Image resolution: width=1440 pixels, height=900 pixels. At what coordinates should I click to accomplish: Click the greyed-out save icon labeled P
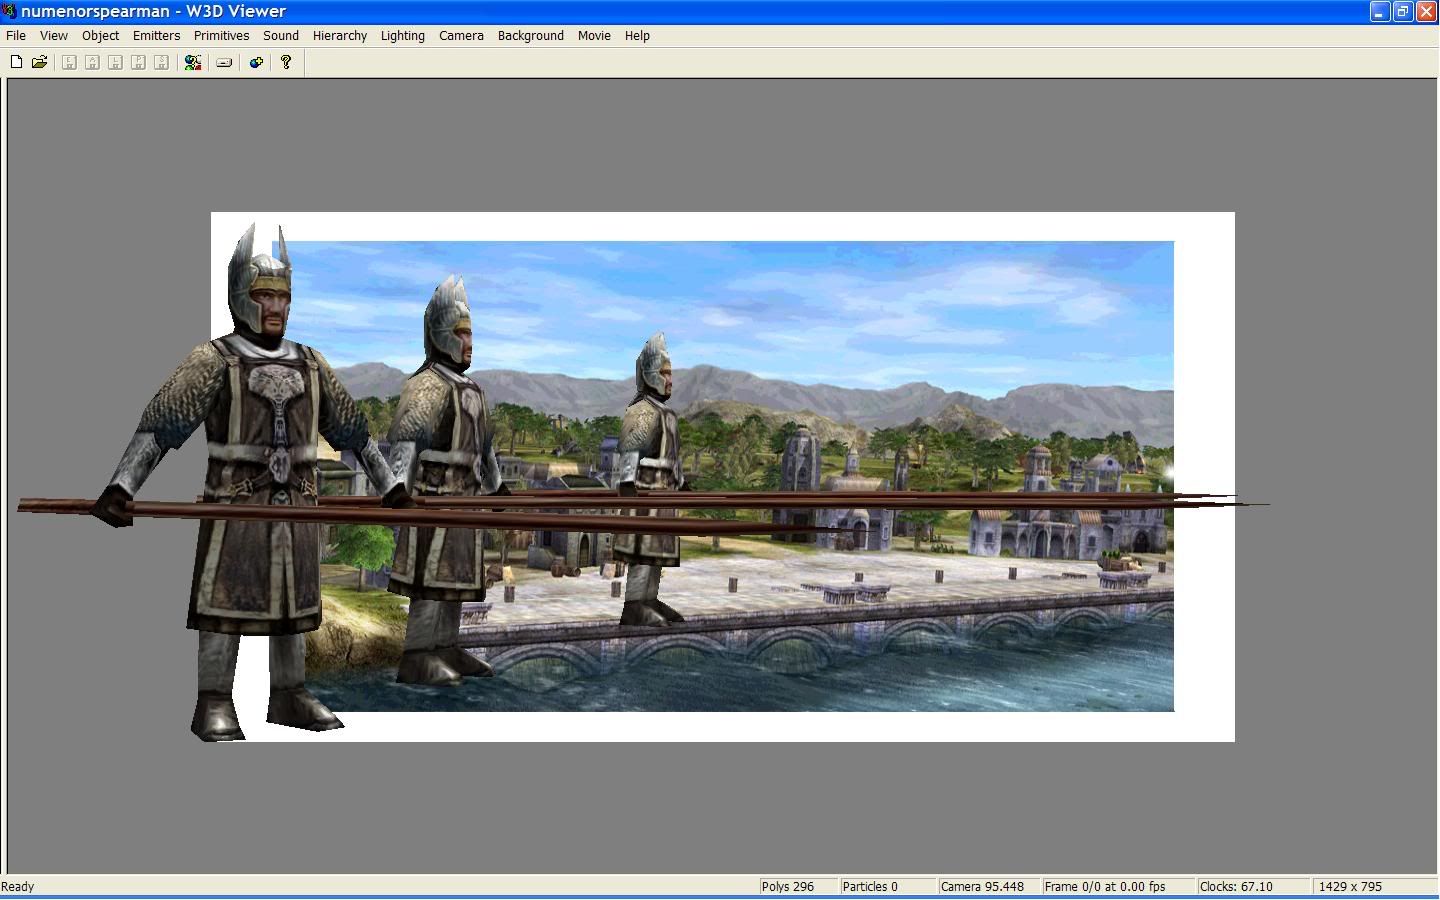[x=138, y=62]
